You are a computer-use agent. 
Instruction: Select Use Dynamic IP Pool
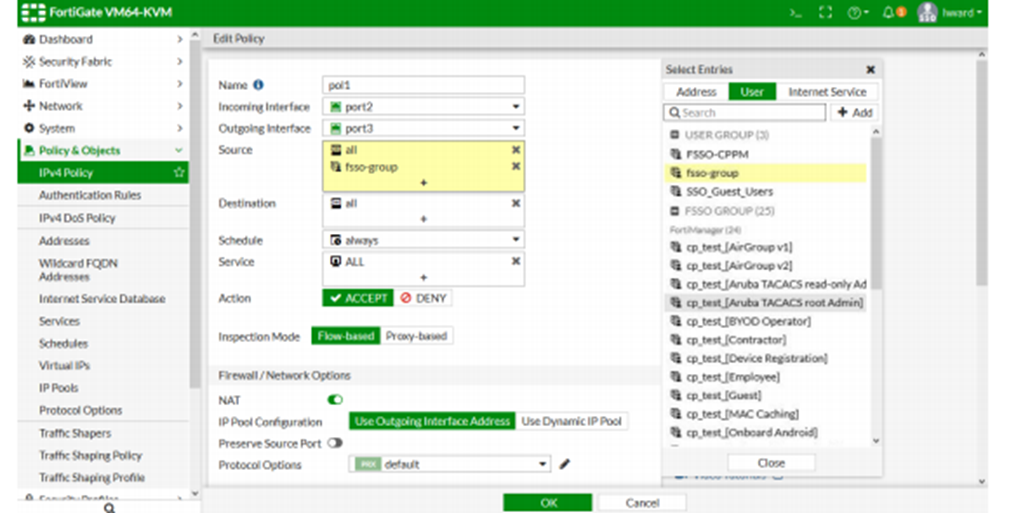pyautogui.click(x=572, y=422)
